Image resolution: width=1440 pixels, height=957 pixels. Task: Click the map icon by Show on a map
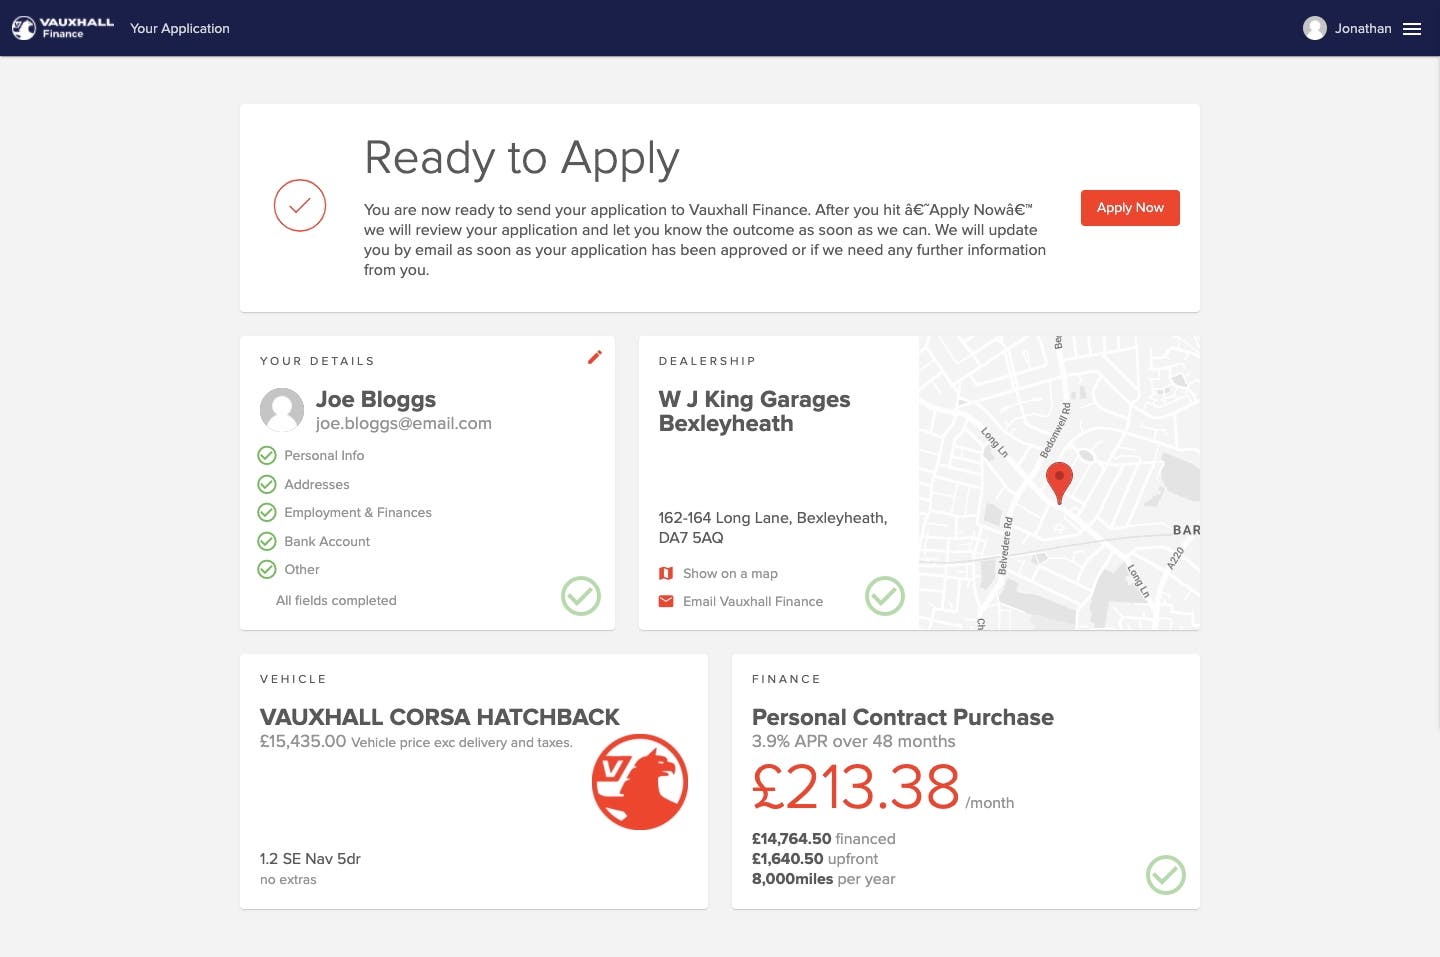(x=666, y=573)
